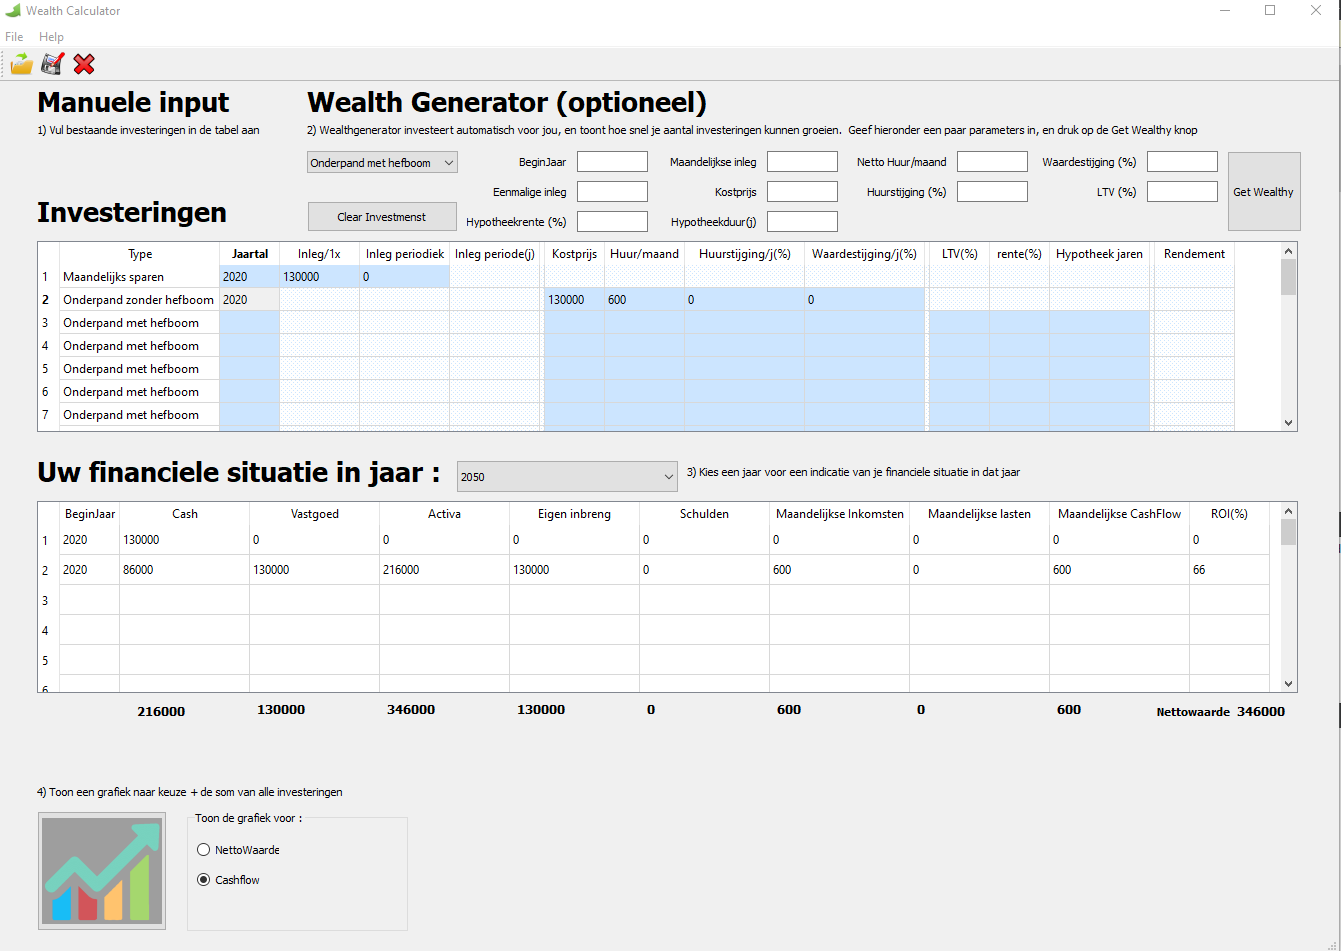Screen dimensions: 1341x951
Task: Click the Clear Investmenst button
Action: [x=382, y=217]
